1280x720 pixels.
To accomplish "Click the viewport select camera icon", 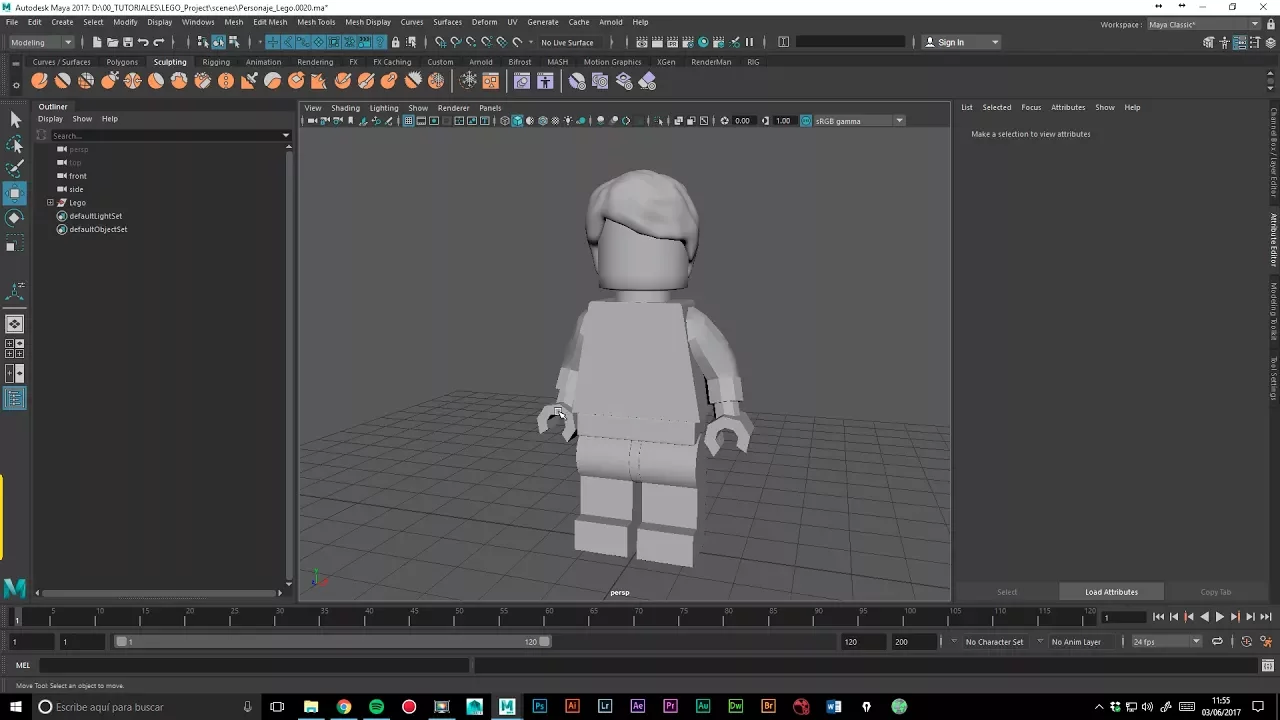I will click(x=312, y=121).
